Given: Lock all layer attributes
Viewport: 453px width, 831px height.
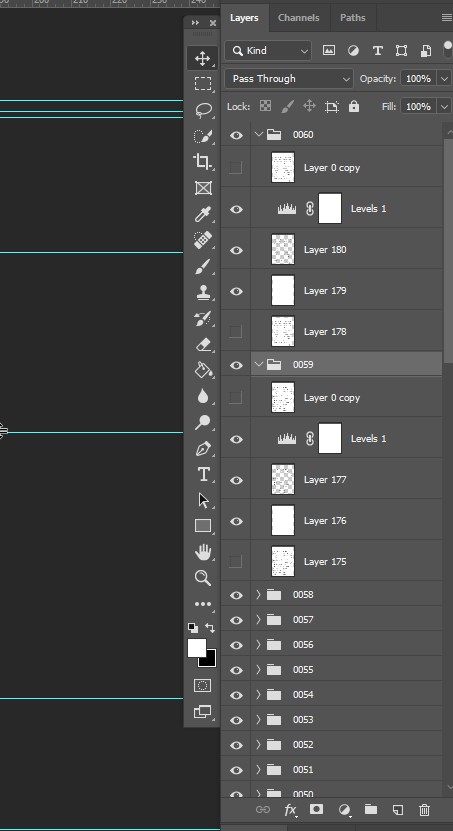Looking at the screenshot, I should pyautogui.click(x=354, y=107).
